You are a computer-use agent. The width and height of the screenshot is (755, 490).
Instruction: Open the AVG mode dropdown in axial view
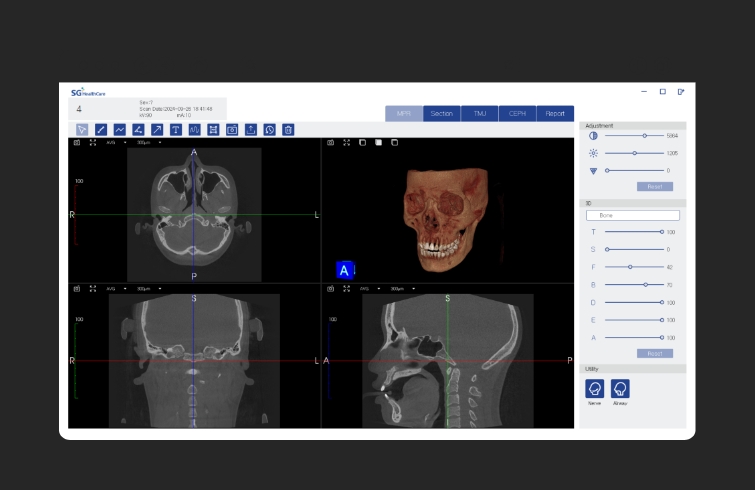117,142
